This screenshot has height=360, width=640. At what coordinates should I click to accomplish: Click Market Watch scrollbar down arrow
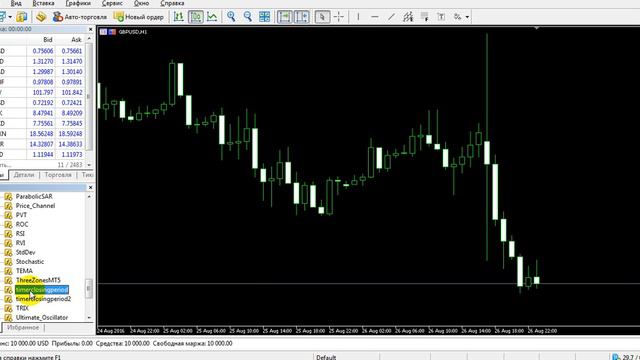89,165
